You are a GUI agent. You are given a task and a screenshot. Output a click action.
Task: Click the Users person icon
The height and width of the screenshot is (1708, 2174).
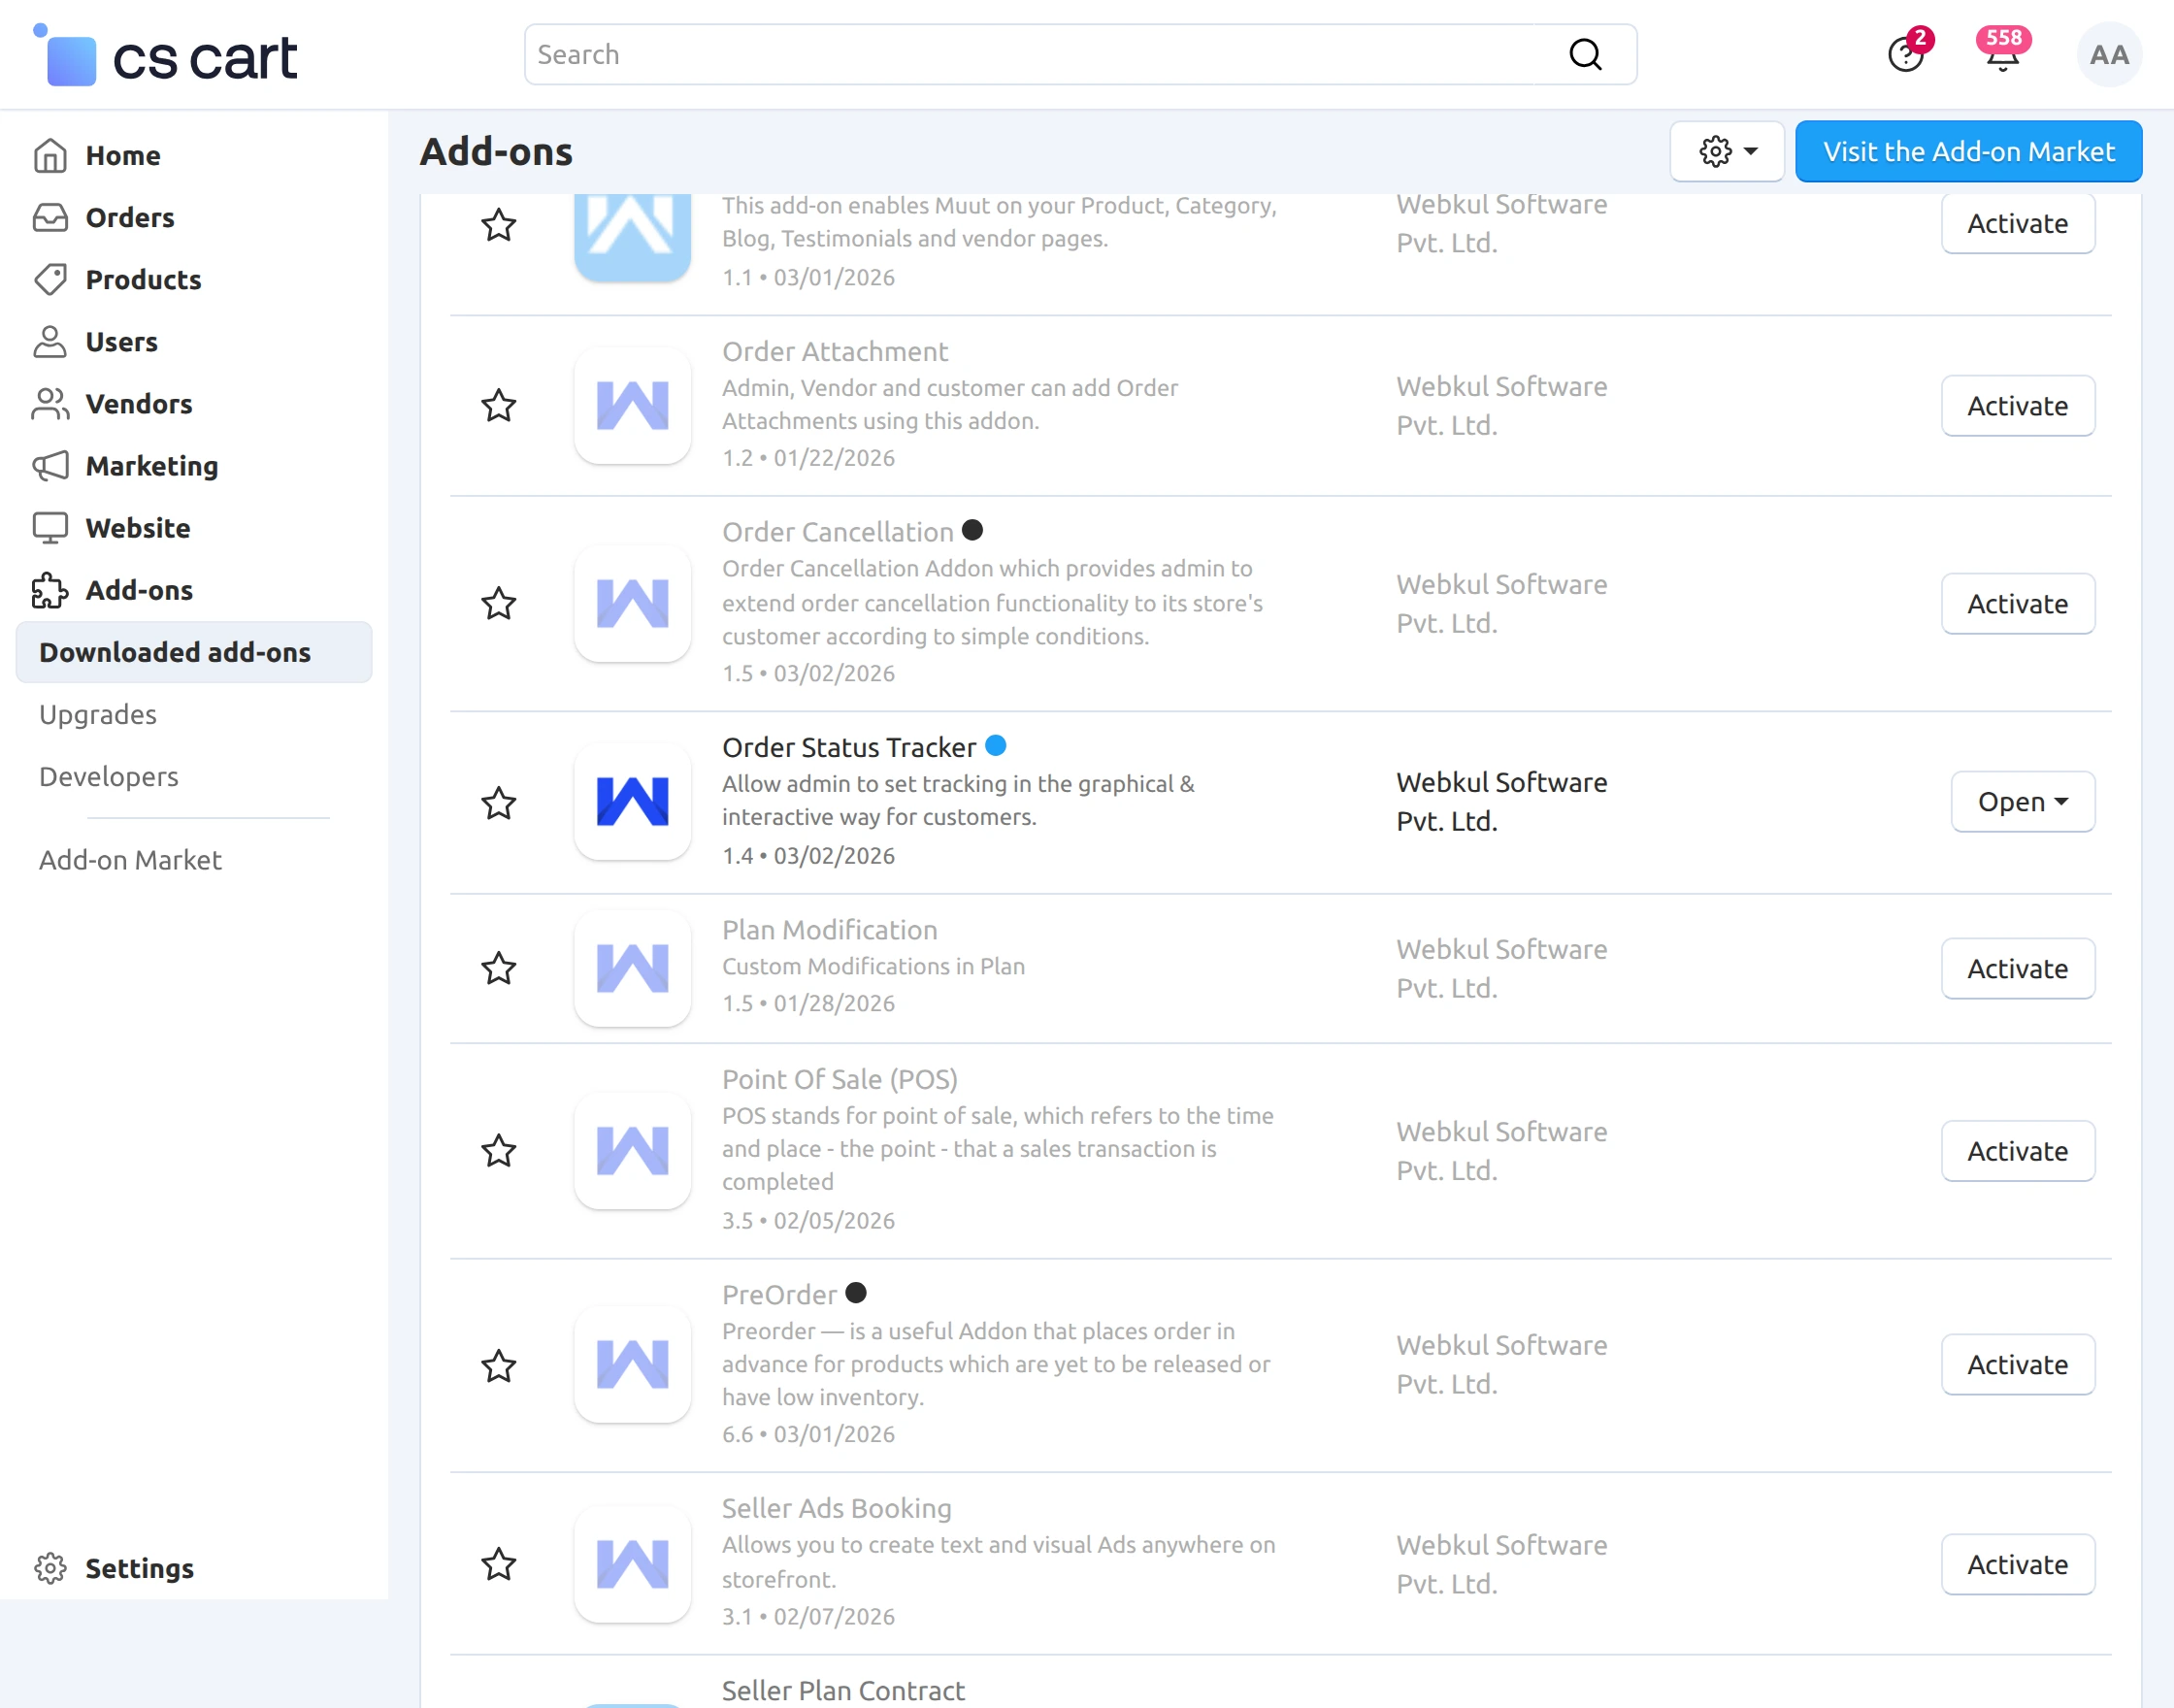[50, 341]
